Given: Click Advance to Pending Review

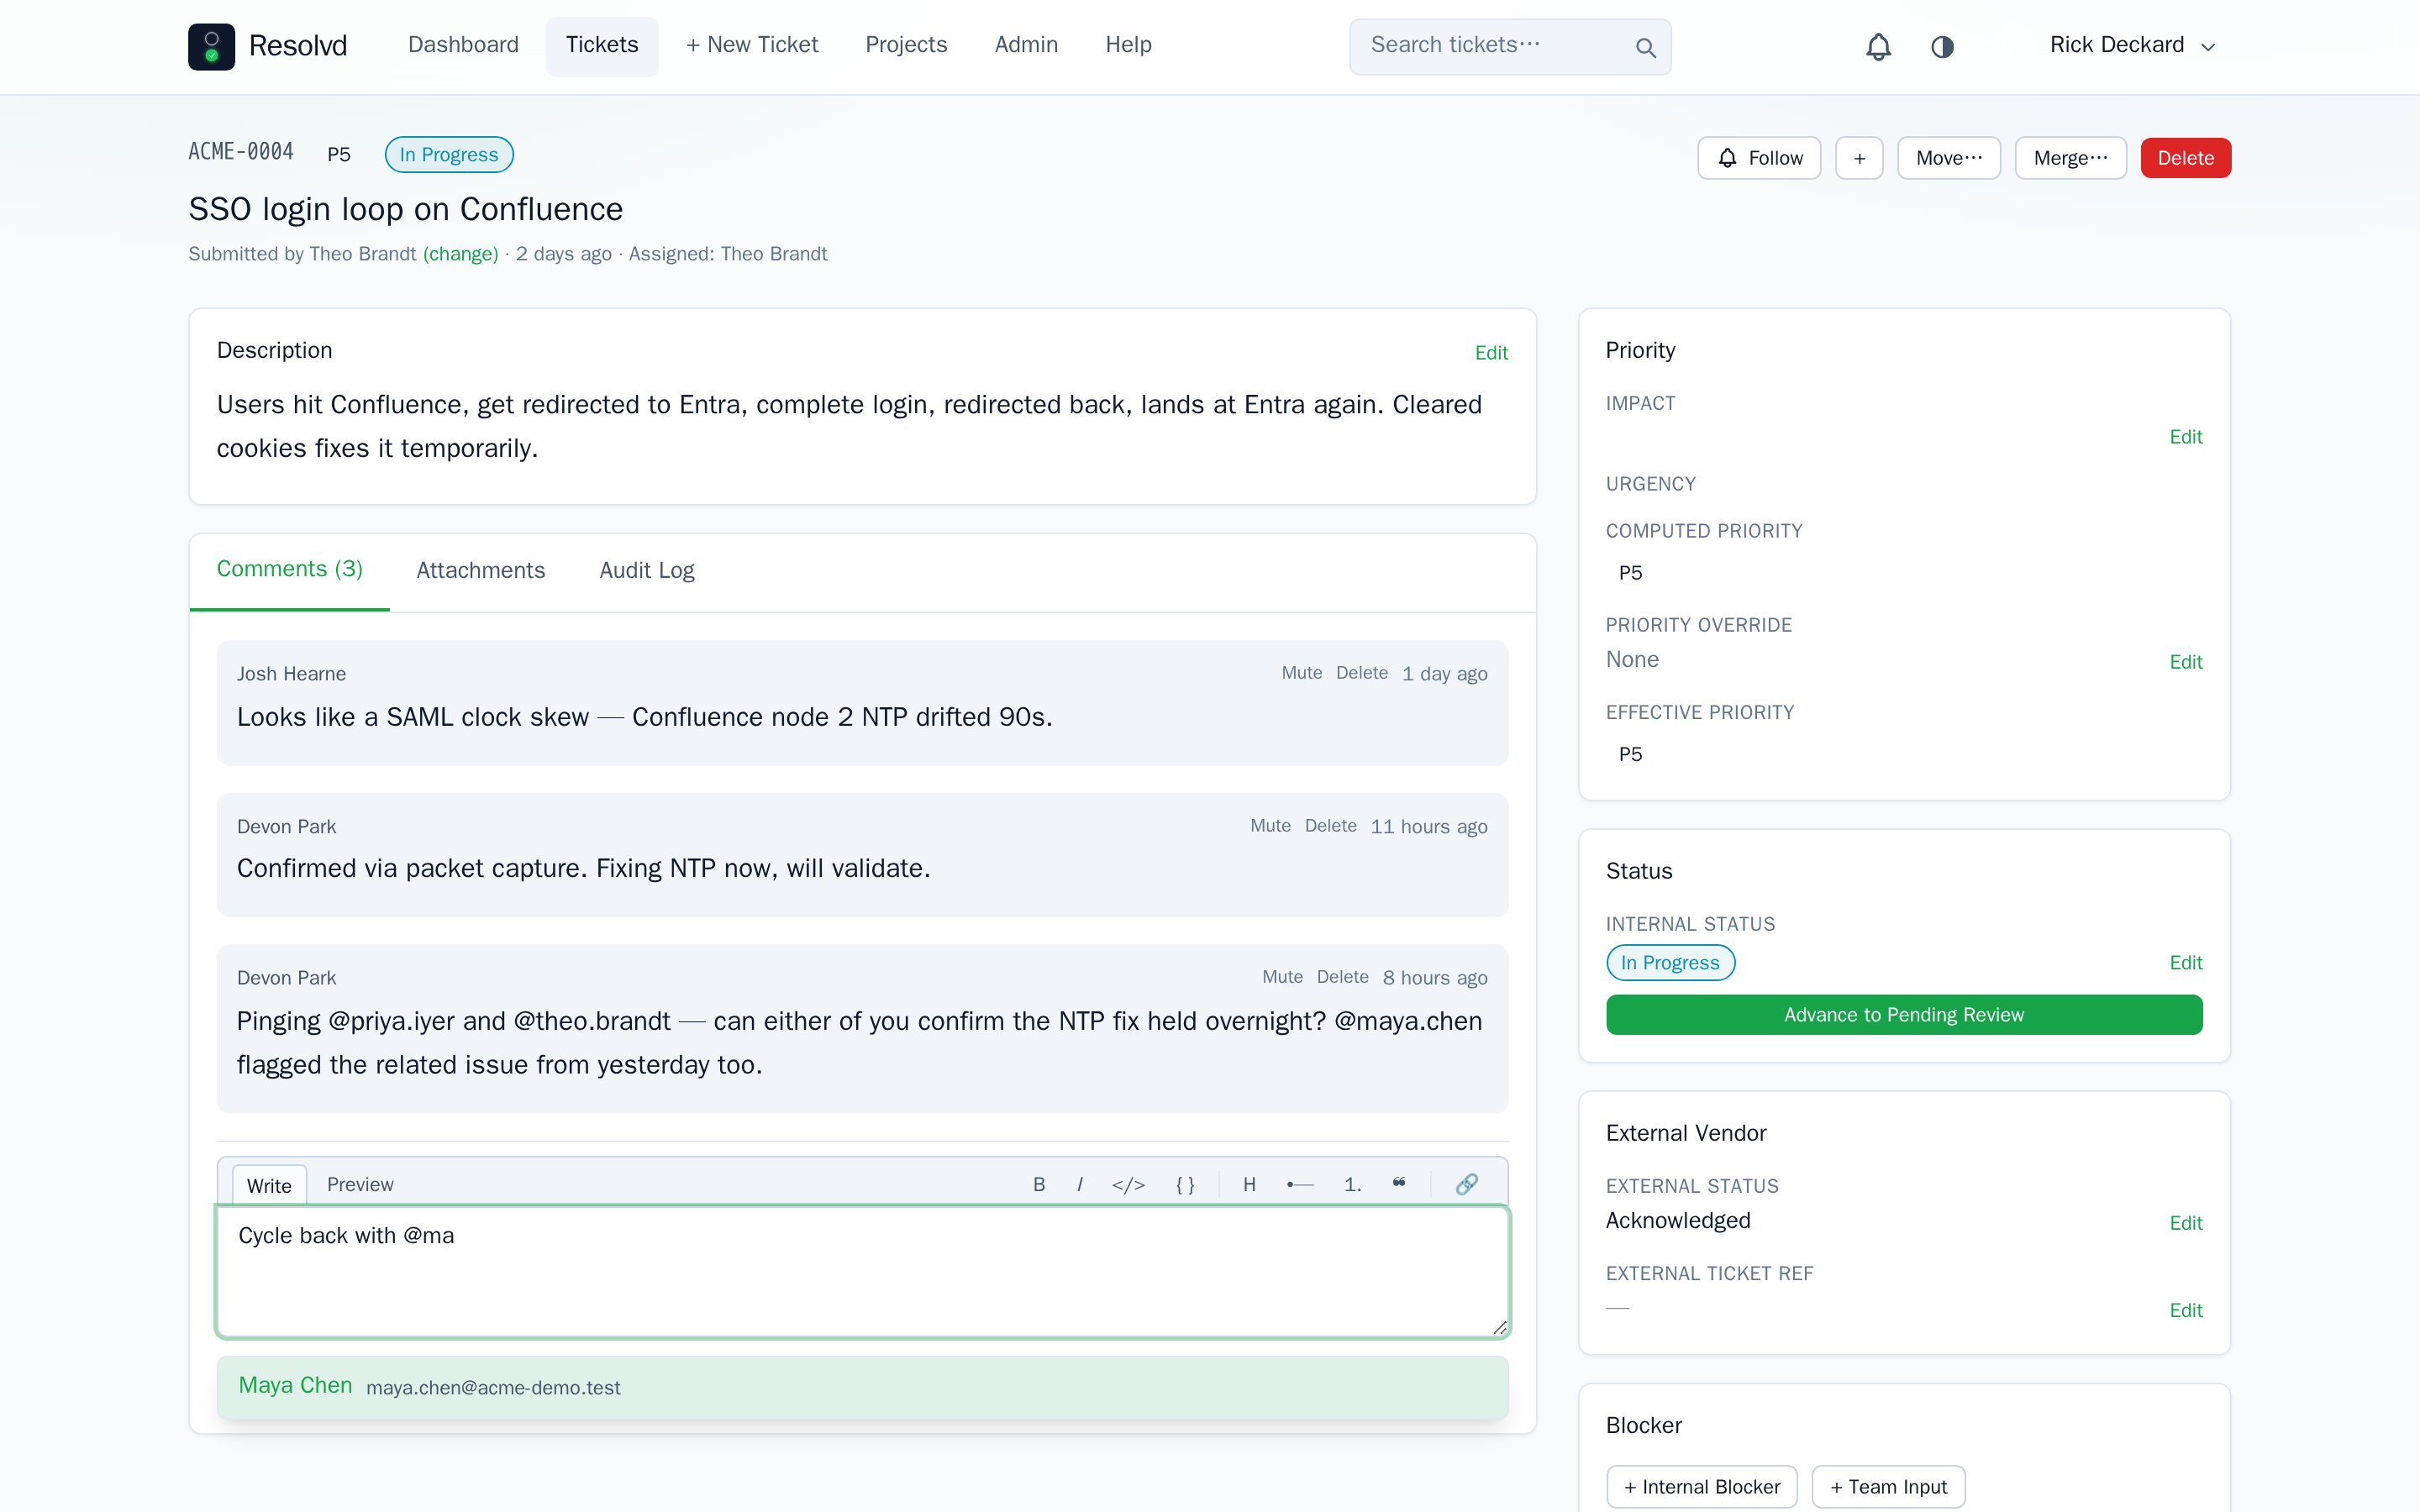Looking at the screenshot, I should click(x=1903, y=1015).
